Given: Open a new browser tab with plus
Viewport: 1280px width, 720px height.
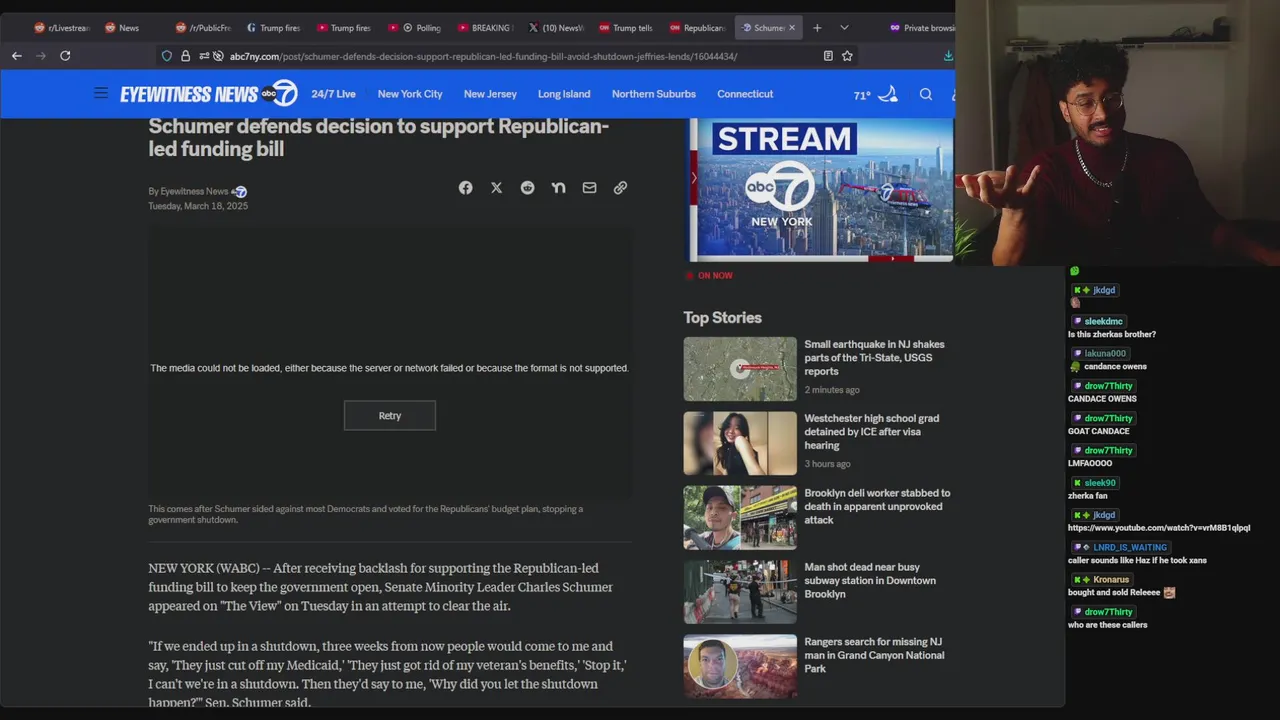Looking at the screenshot, I should tap(817, 28).
